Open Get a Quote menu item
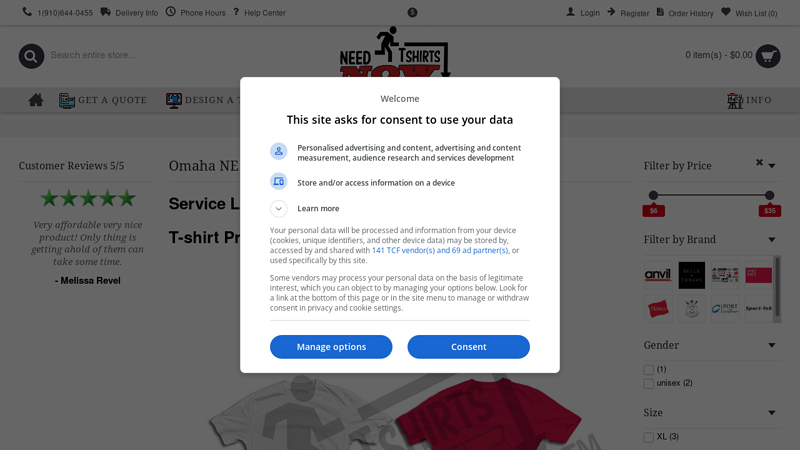The width and height of the screenshot is (800, 450). click(x=103, y=100)
